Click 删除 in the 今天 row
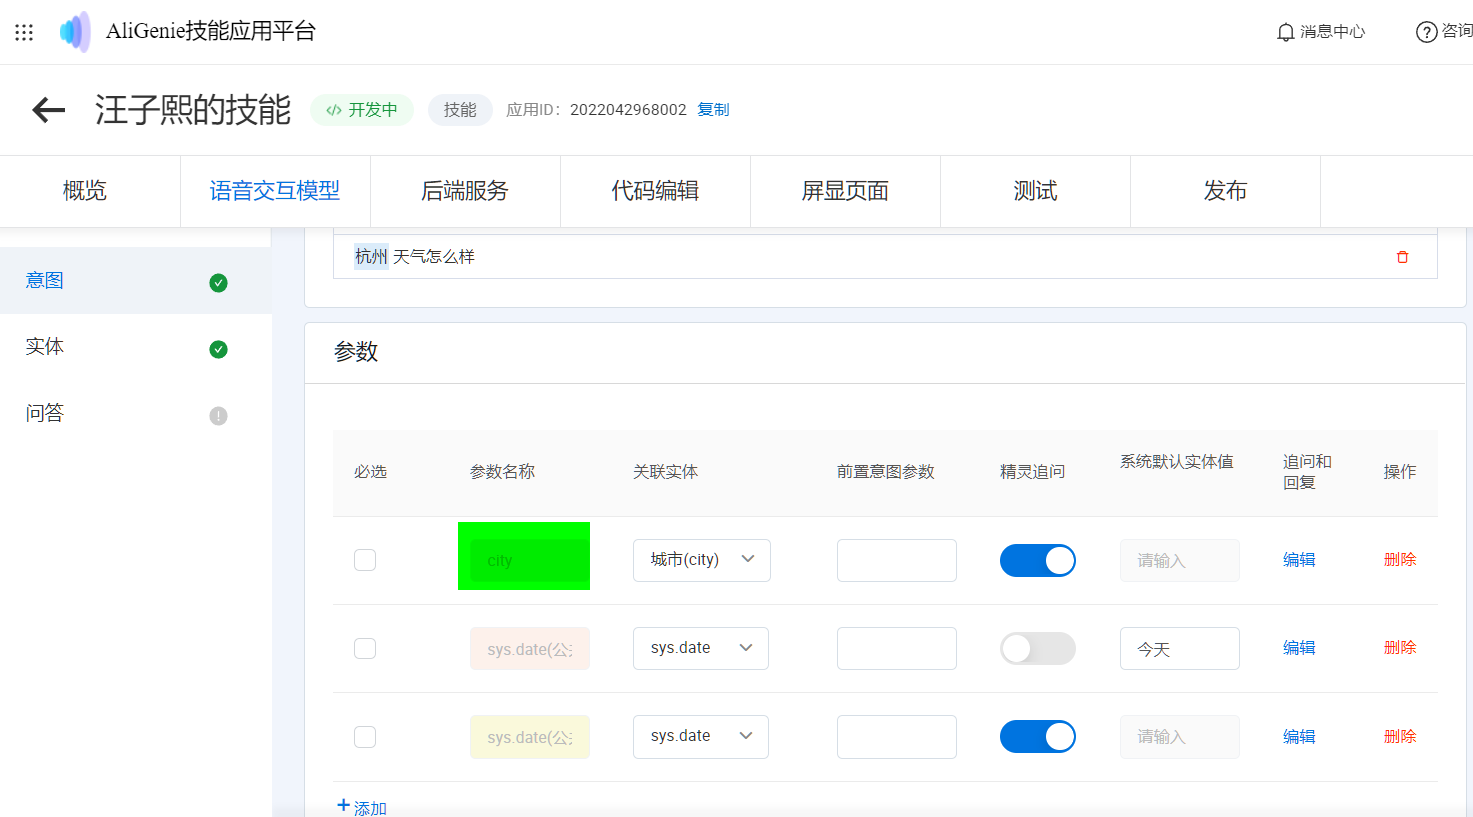1473x817 pixels. pyautogui.click(x=1400, y=648)
